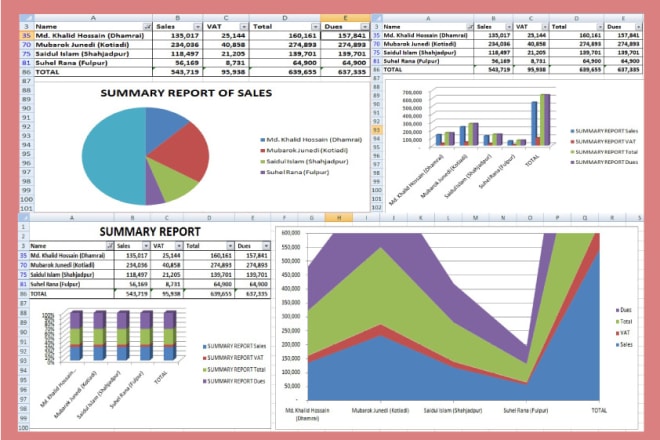Screen dimensions: 660x440
Task: Open the Sales filter dropdown in the pie chart sheet
Action: (x=197, y=27)
